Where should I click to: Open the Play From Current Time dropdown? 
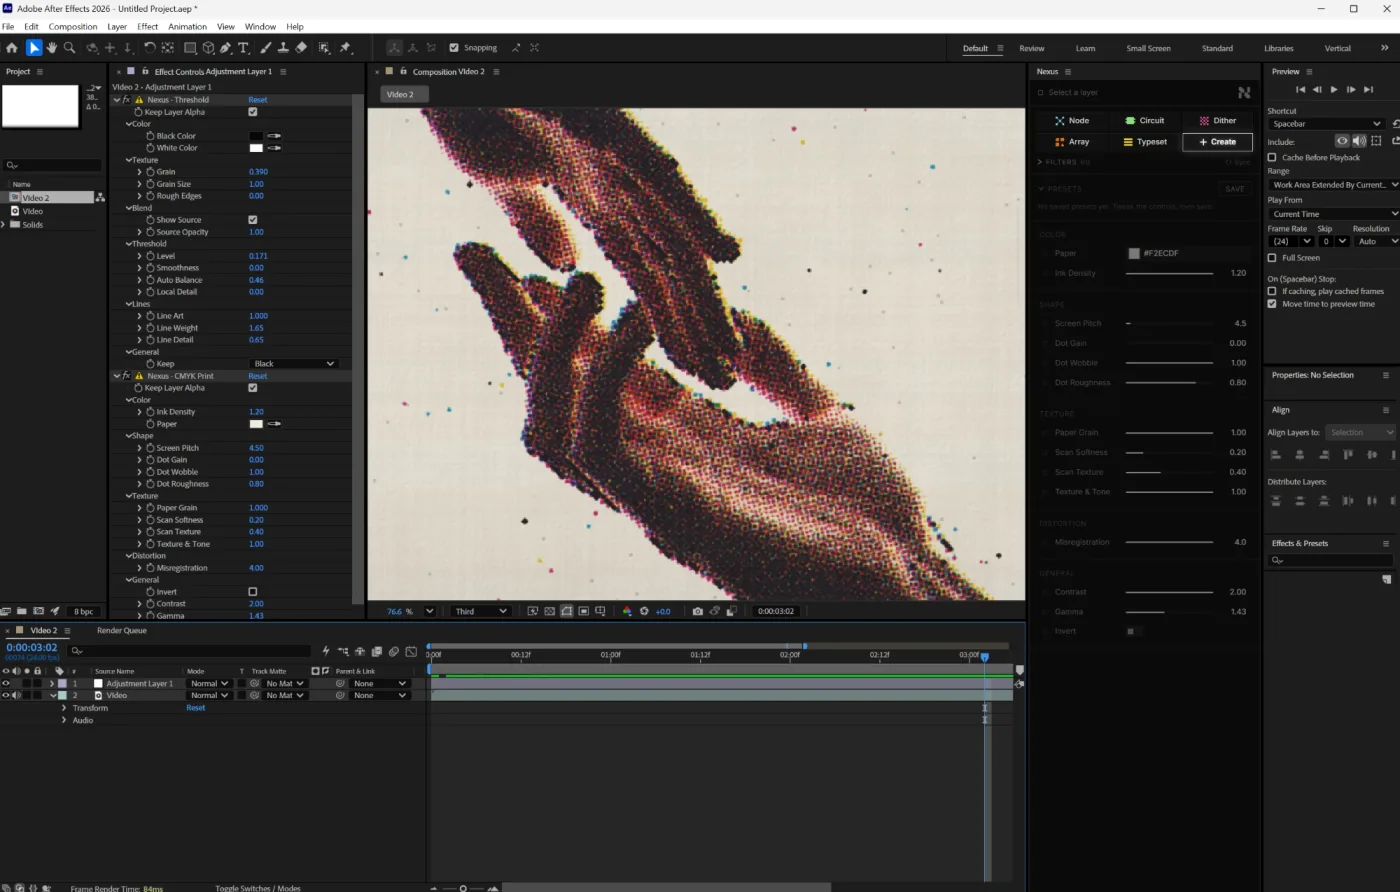pos(1334,214)
